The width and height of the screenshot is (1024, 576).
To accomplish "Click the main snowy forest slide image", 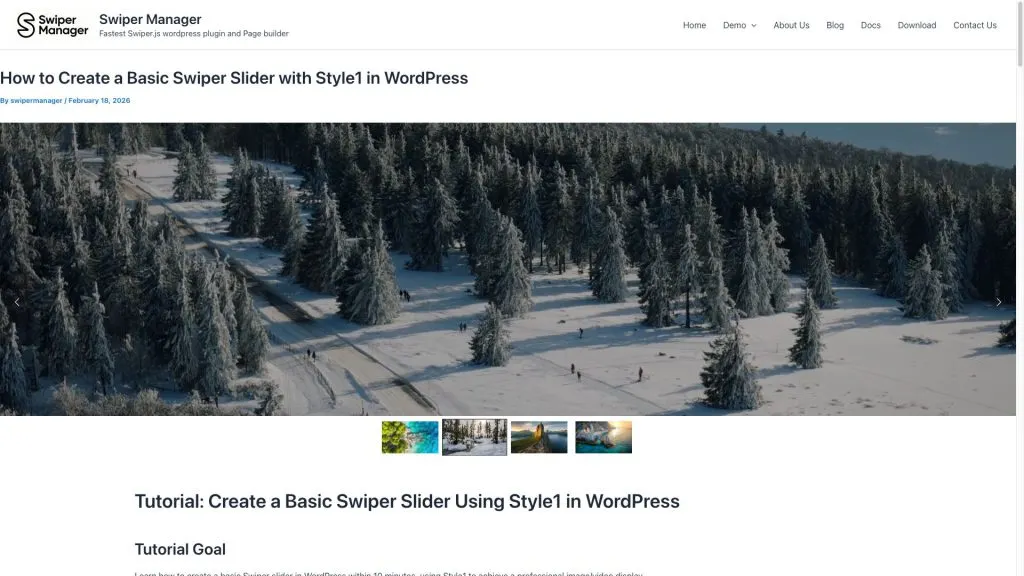I will coord(507,269).
